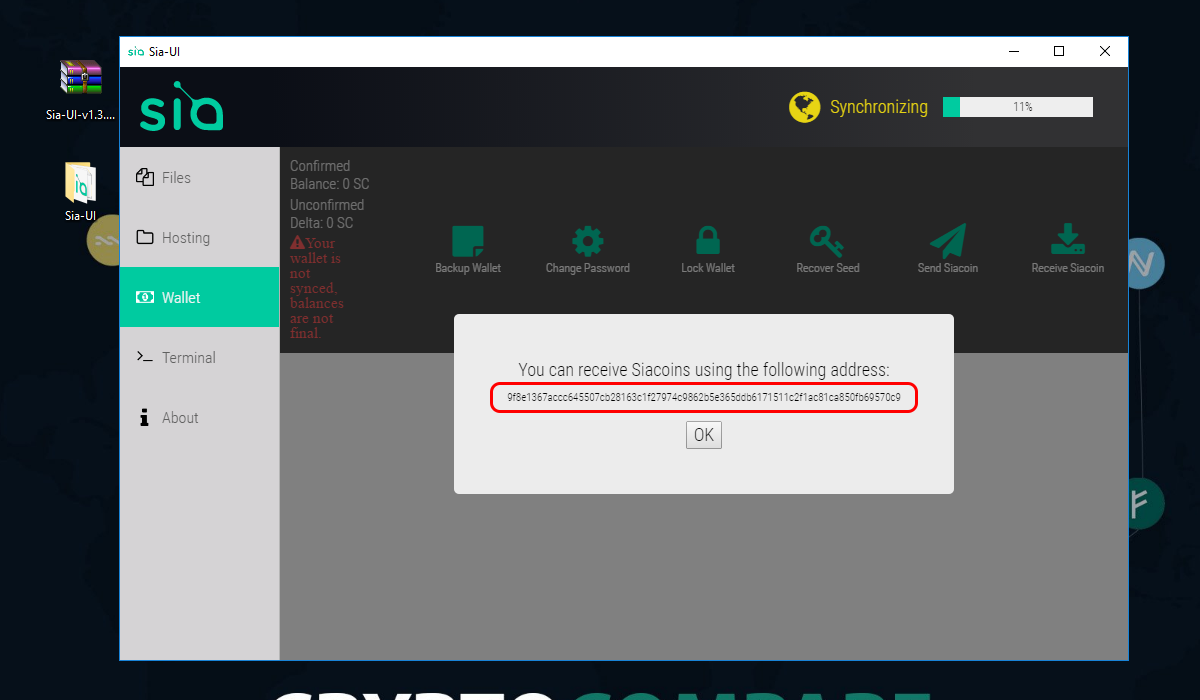Click the globe synchronizing icon
This screenshot has width=1200, height=700.
pyautogui.click(x=804, y=107)
